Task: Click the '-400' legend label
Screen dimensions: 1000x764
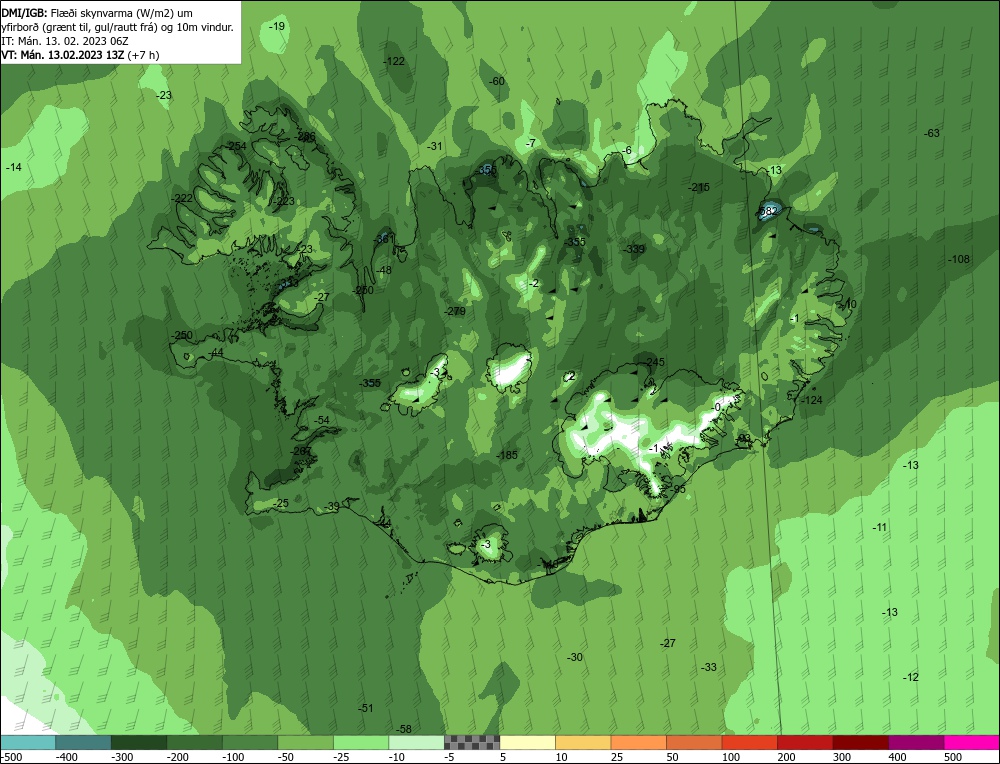Action: click(66, 757)
